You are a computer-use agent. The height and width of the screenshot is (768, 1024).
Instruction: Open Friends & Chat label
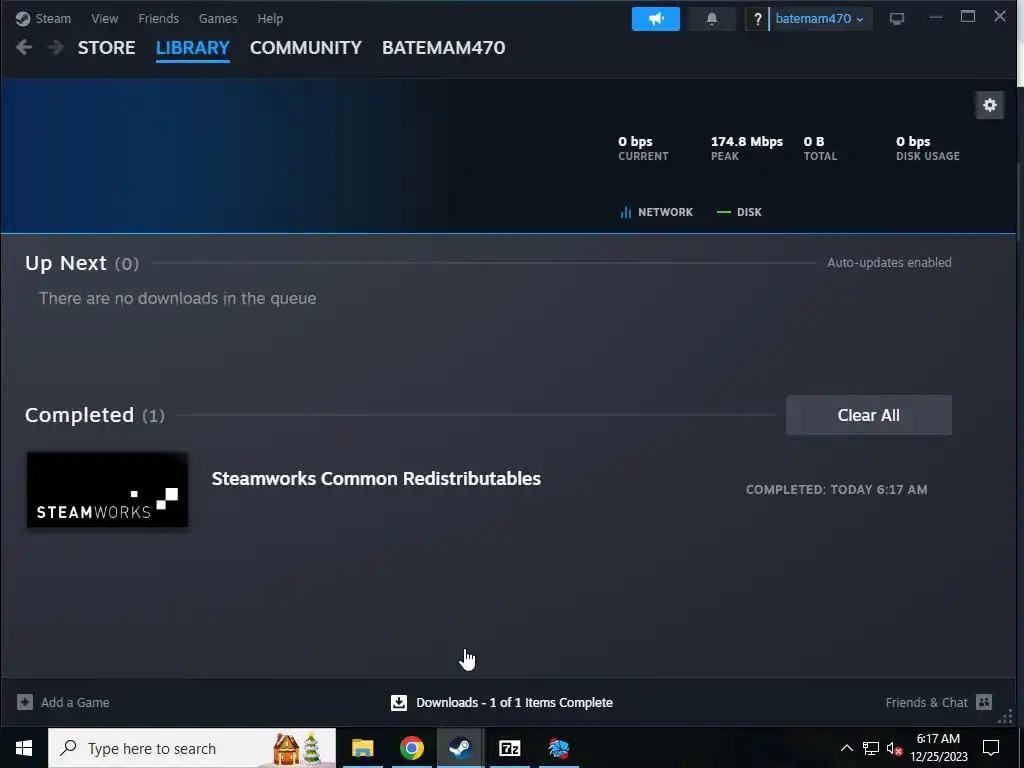[x=926, y=703]
